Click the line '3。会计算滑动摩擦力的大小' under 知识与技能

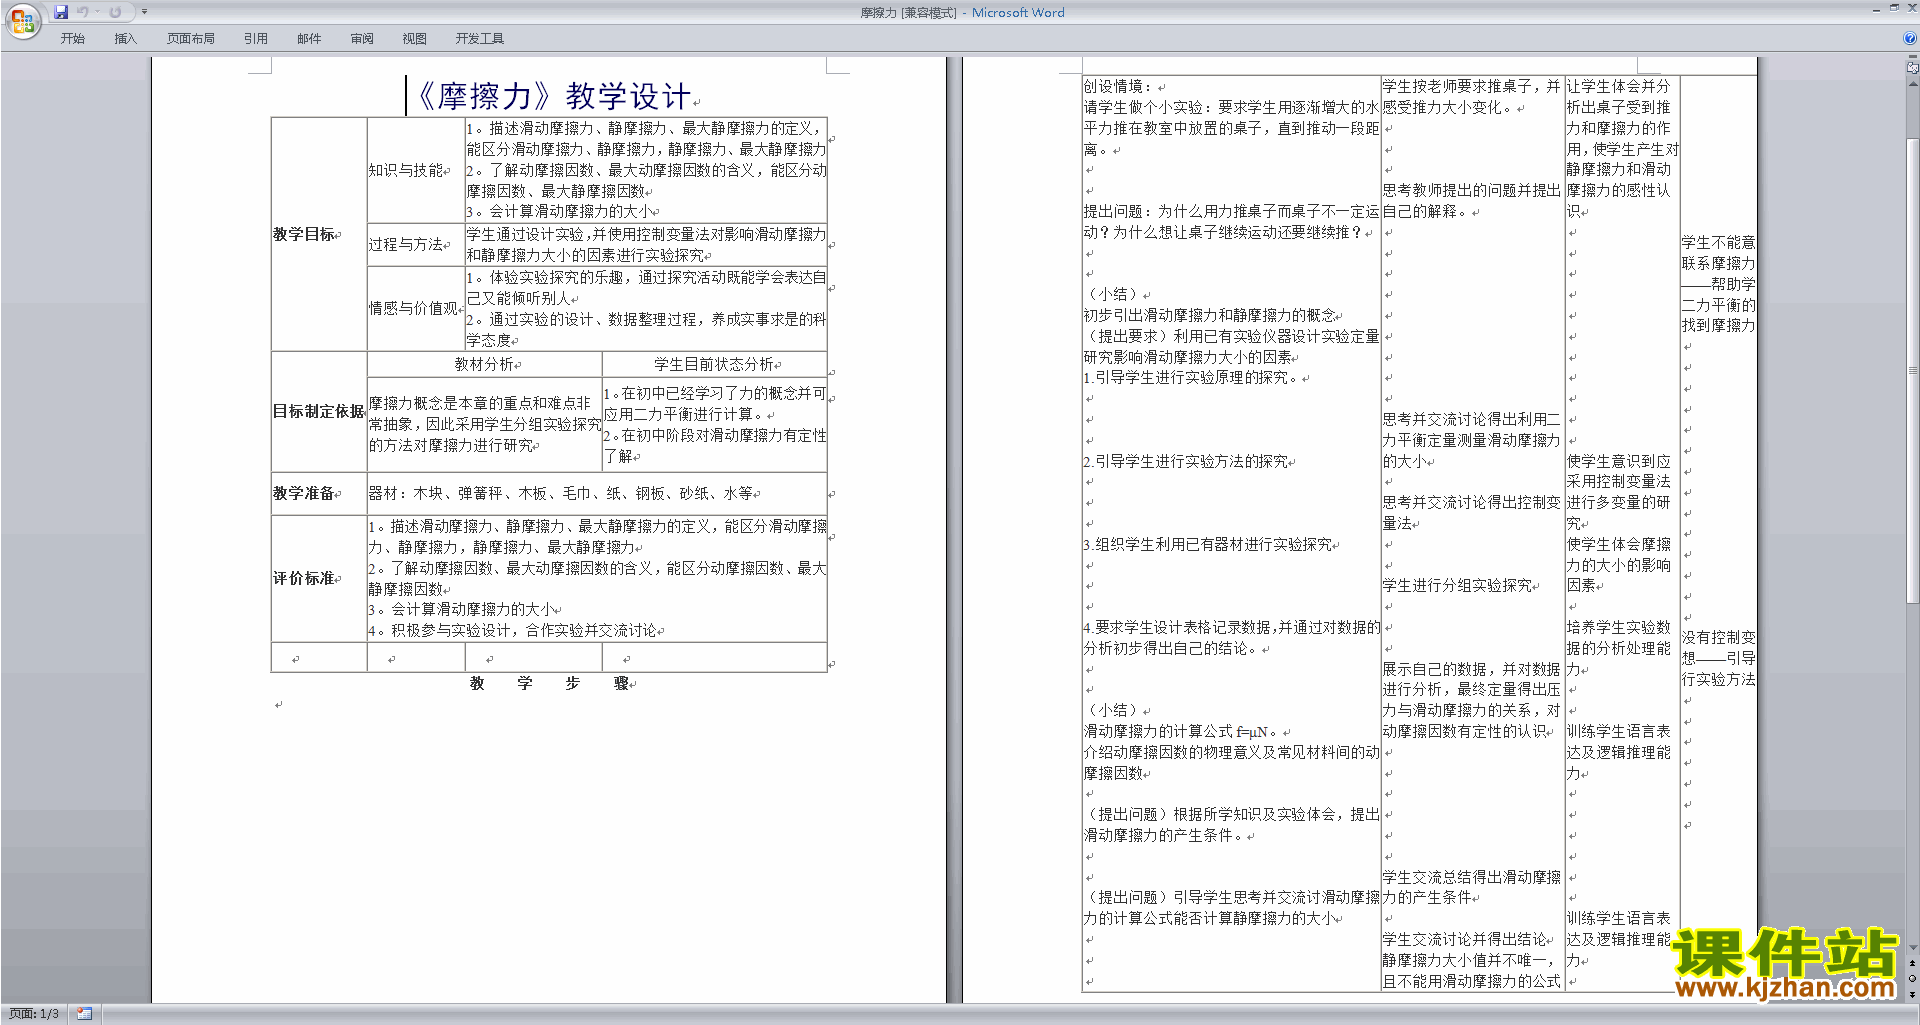[560, 211]
